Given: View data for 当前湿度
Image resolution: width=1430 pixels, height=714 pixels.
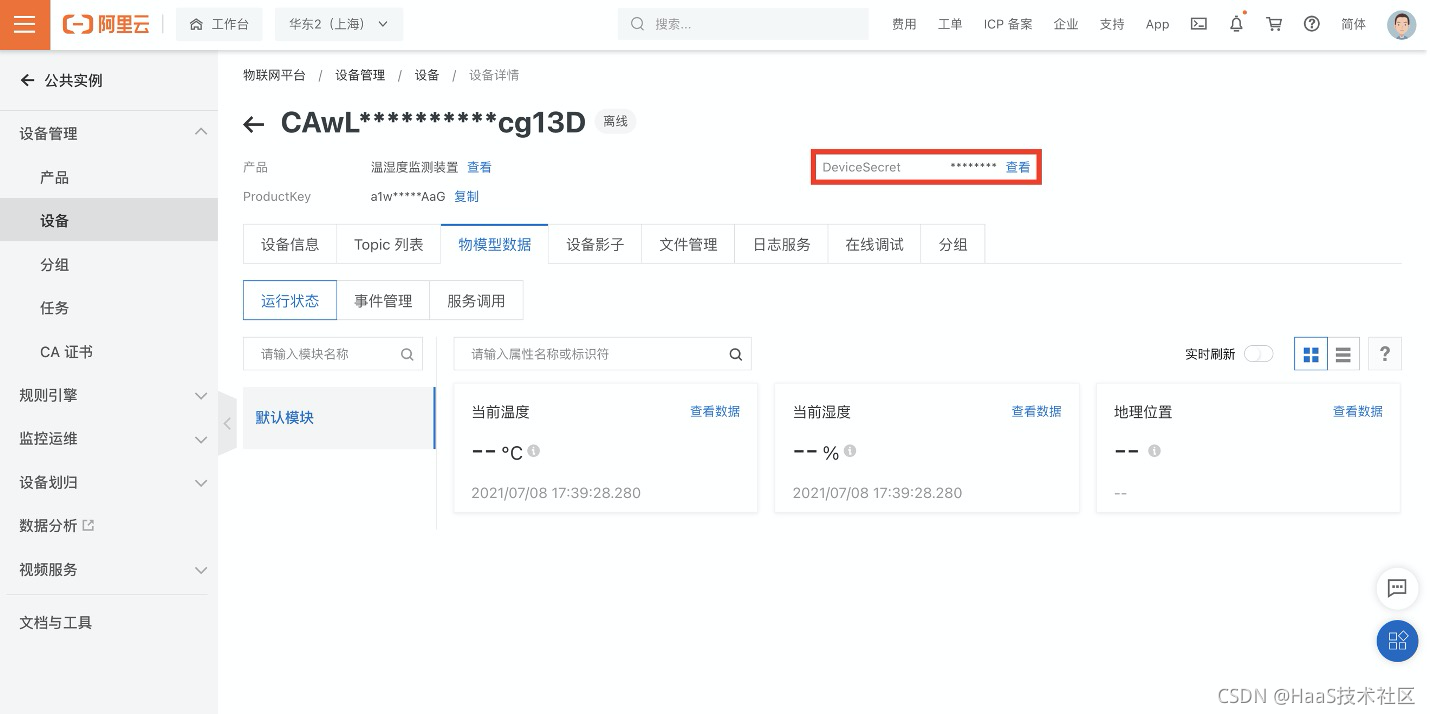Looking at the screenshot, I should [1037, 411].
